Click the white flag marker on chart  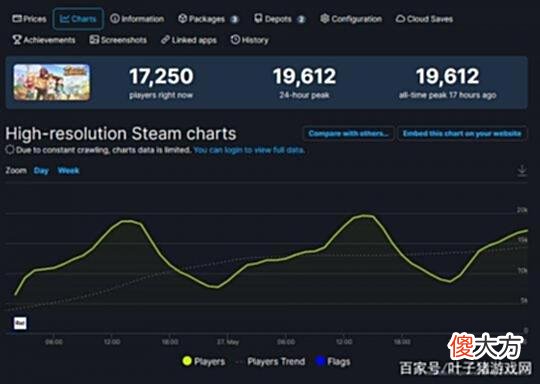[20, 323]
